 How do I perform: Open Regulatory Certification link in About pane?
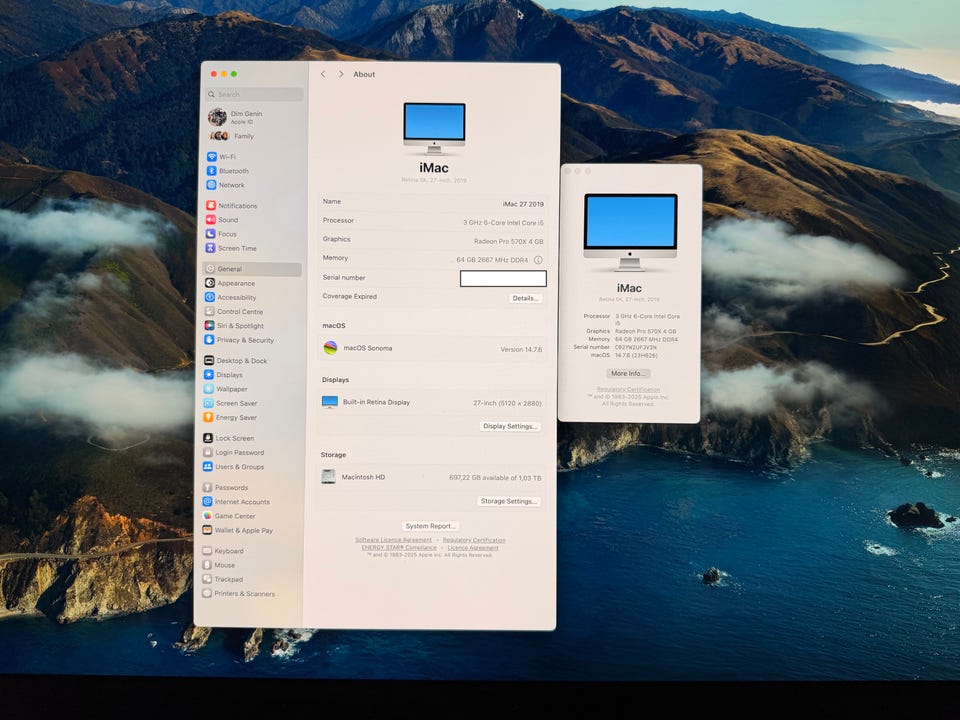click(474, 540)
